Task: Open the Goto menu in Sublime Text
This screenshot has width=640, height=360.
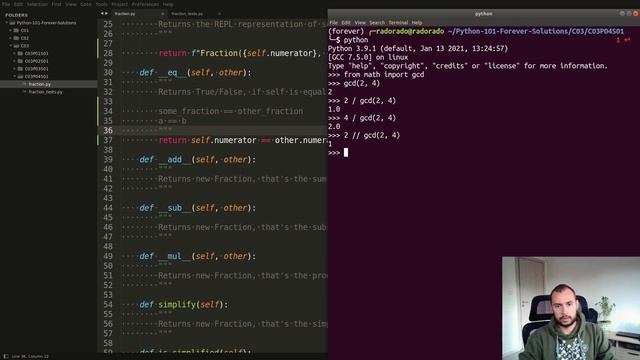Action: (86, 4)
